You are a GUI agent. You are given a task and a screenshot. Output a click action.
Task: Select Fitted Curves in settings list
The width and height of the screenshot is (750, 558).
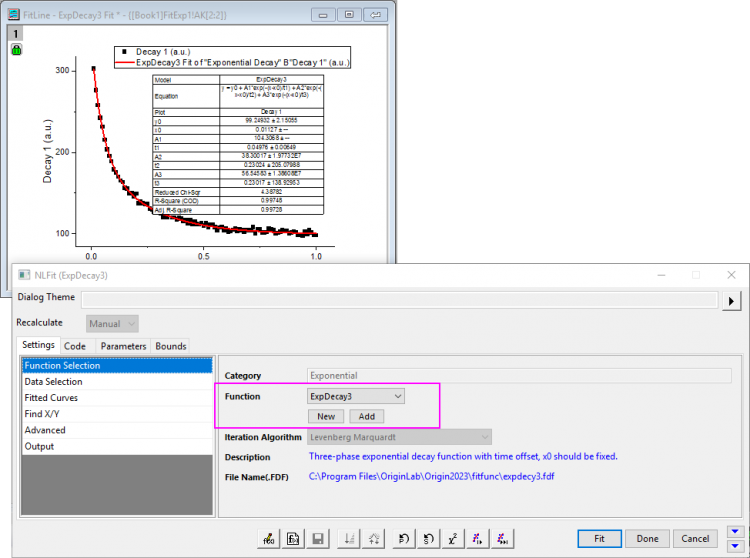pyautogui.click(x=53, y=398)
